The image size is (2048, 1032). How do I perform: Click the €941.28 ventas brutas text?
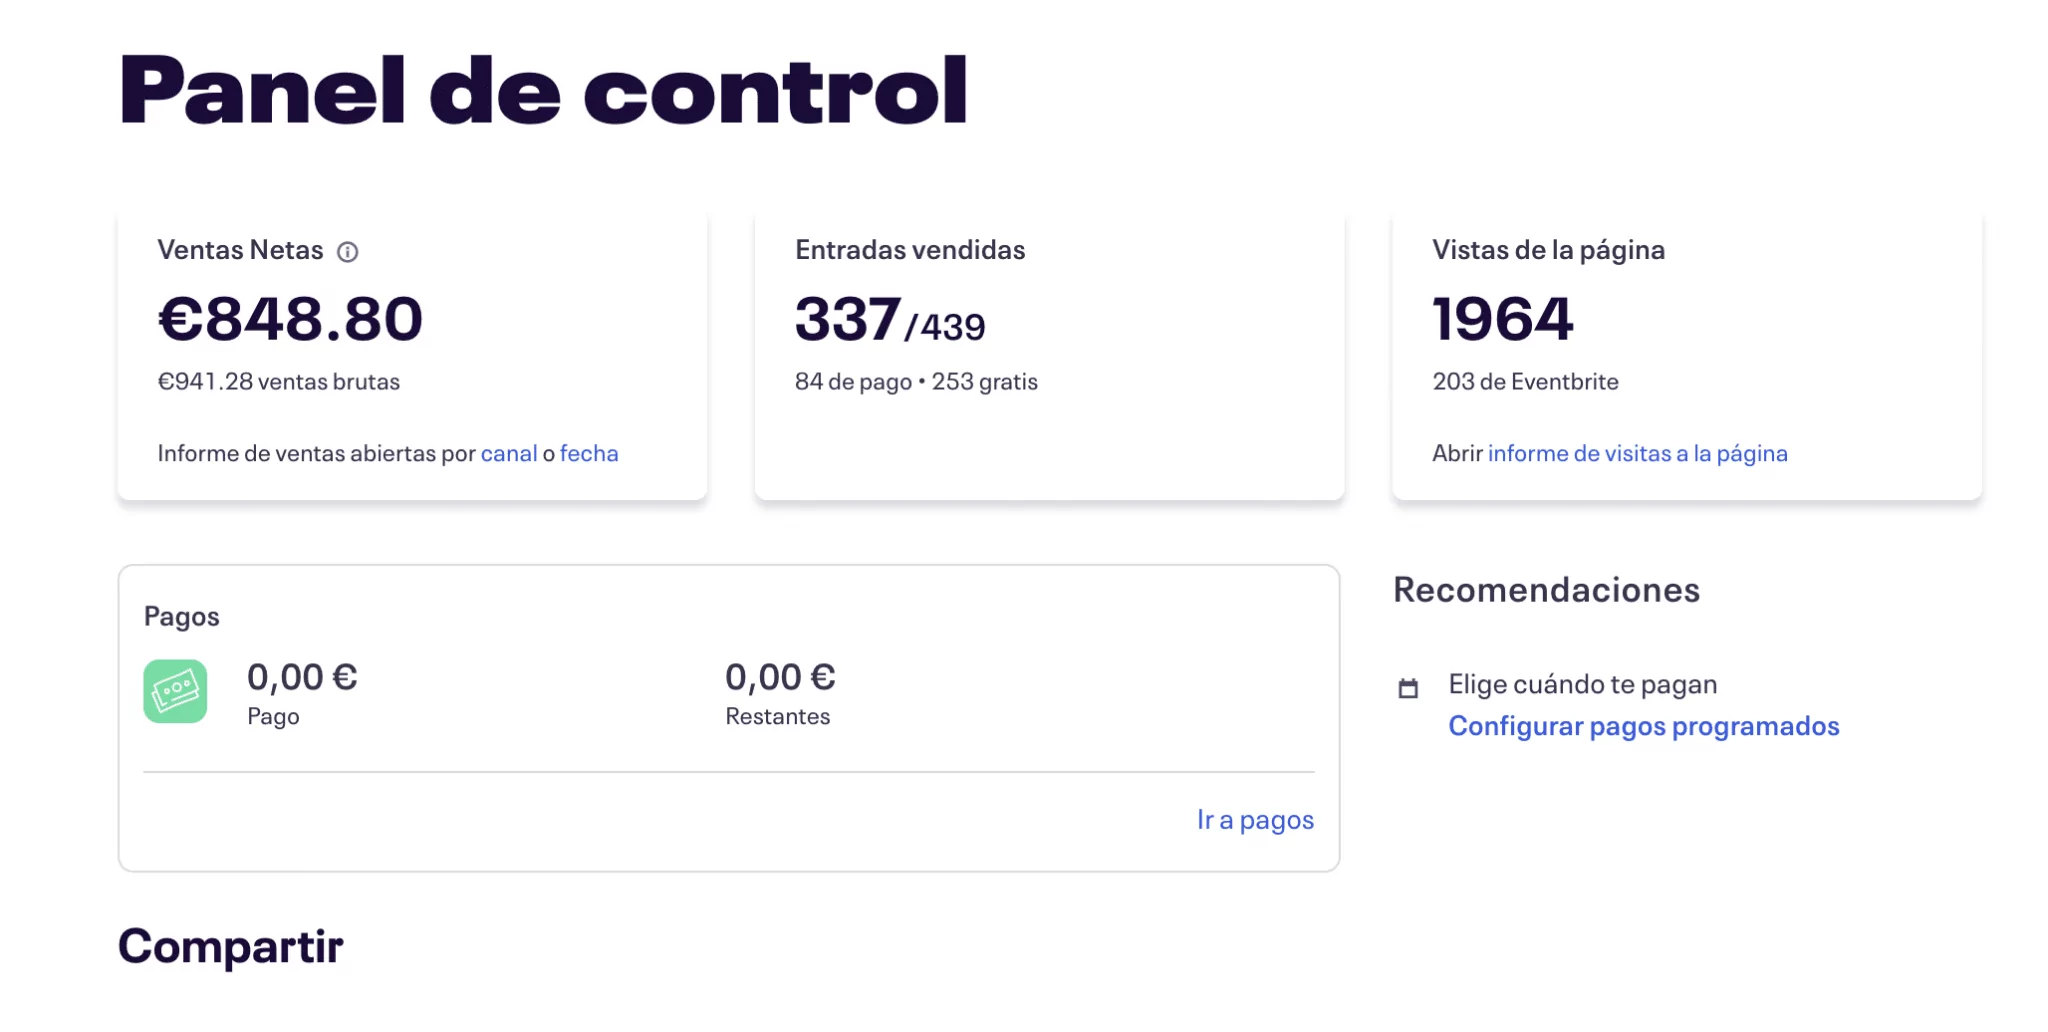coord(279,382)
